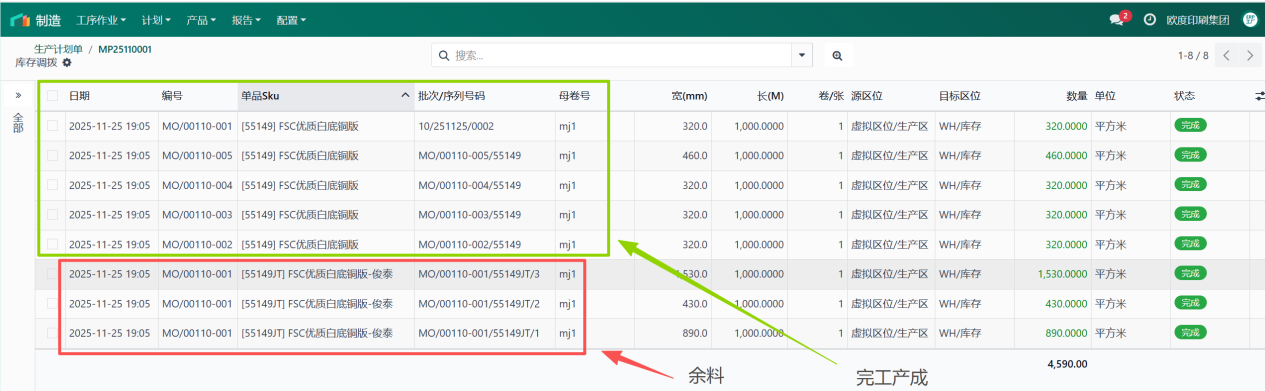
Task: Click total quantity 4,590.00
Action: (x=1067, y=365)
